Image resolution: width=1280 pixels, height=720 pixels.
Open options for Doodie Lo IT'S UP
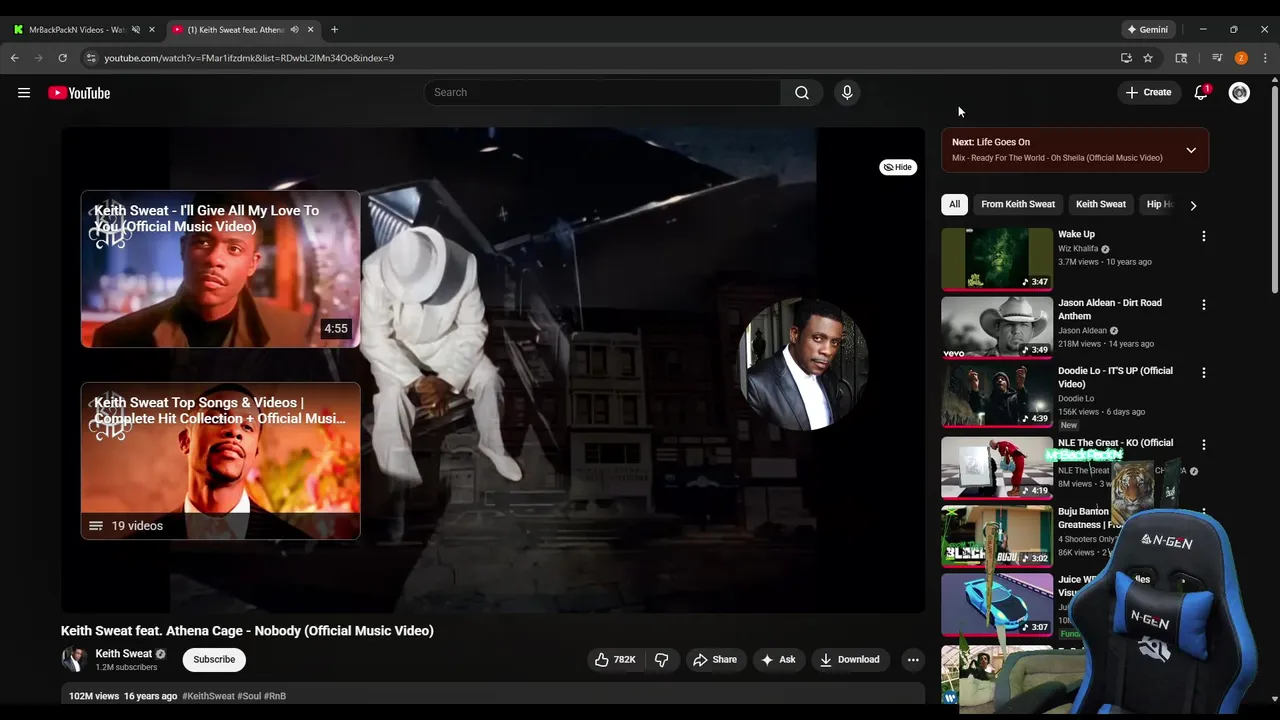(x=1204, y=373)
